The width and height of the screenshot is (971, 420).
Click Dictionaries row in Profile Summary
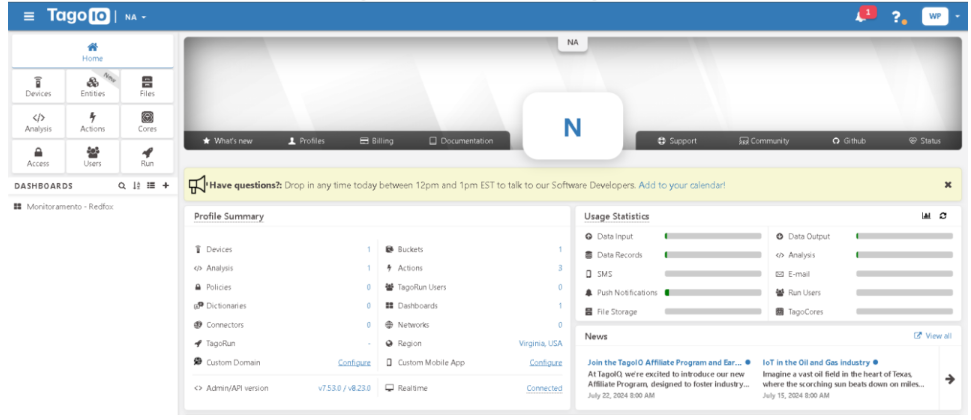[282, 305]
